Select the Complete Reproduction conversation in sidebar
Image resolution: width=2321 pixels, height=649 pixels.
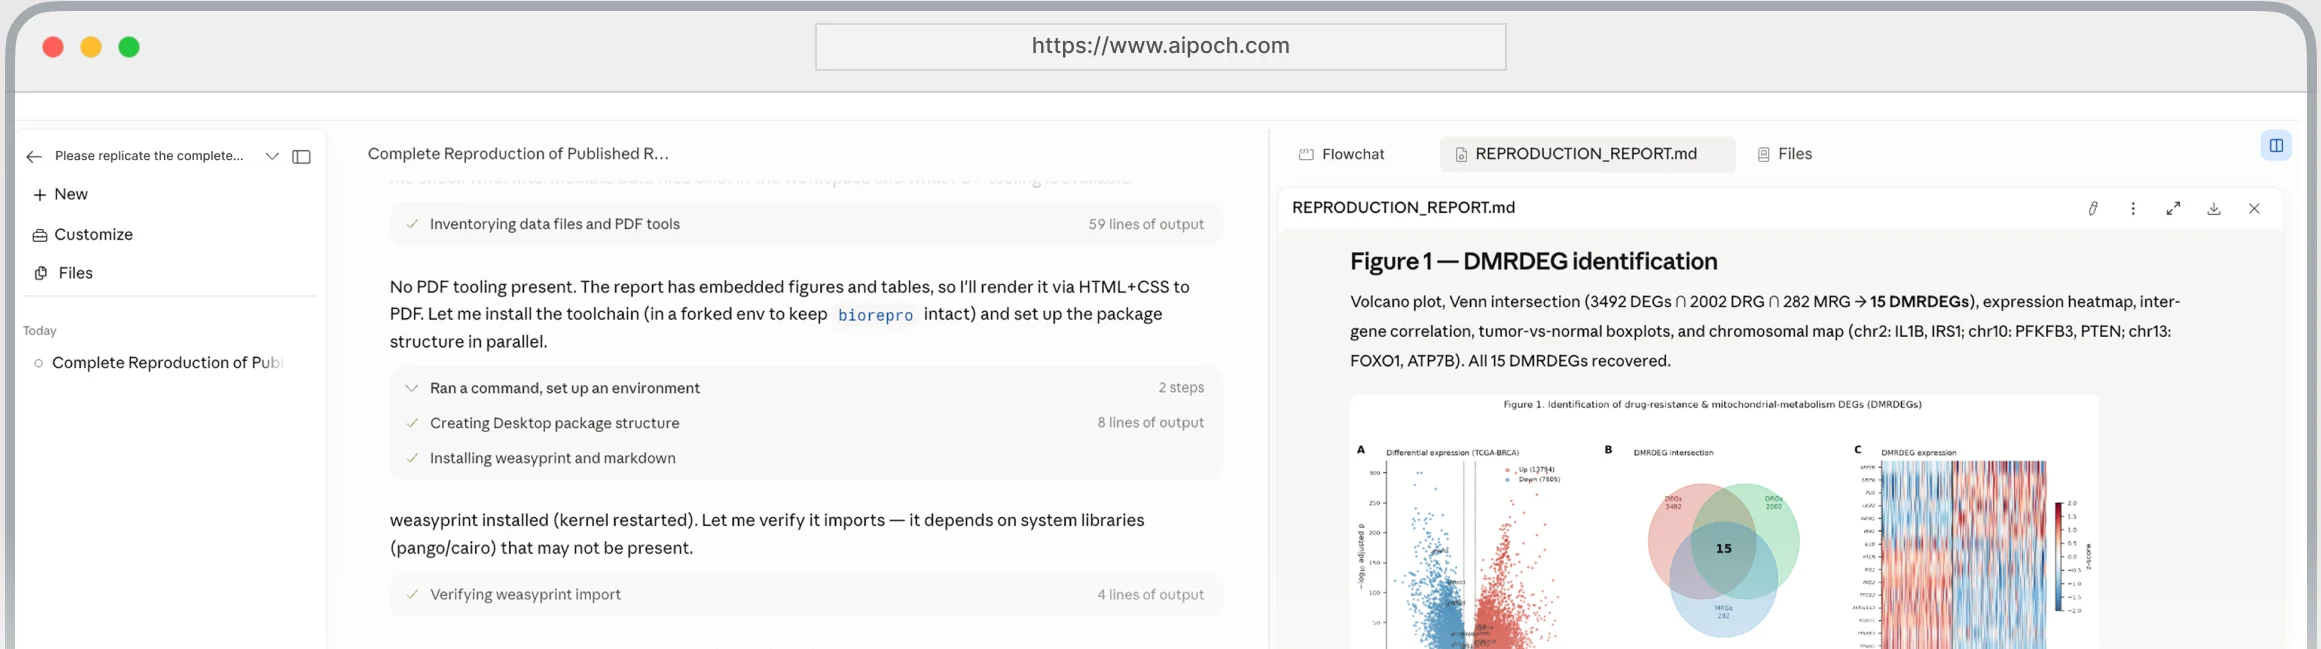coord(158,363)
